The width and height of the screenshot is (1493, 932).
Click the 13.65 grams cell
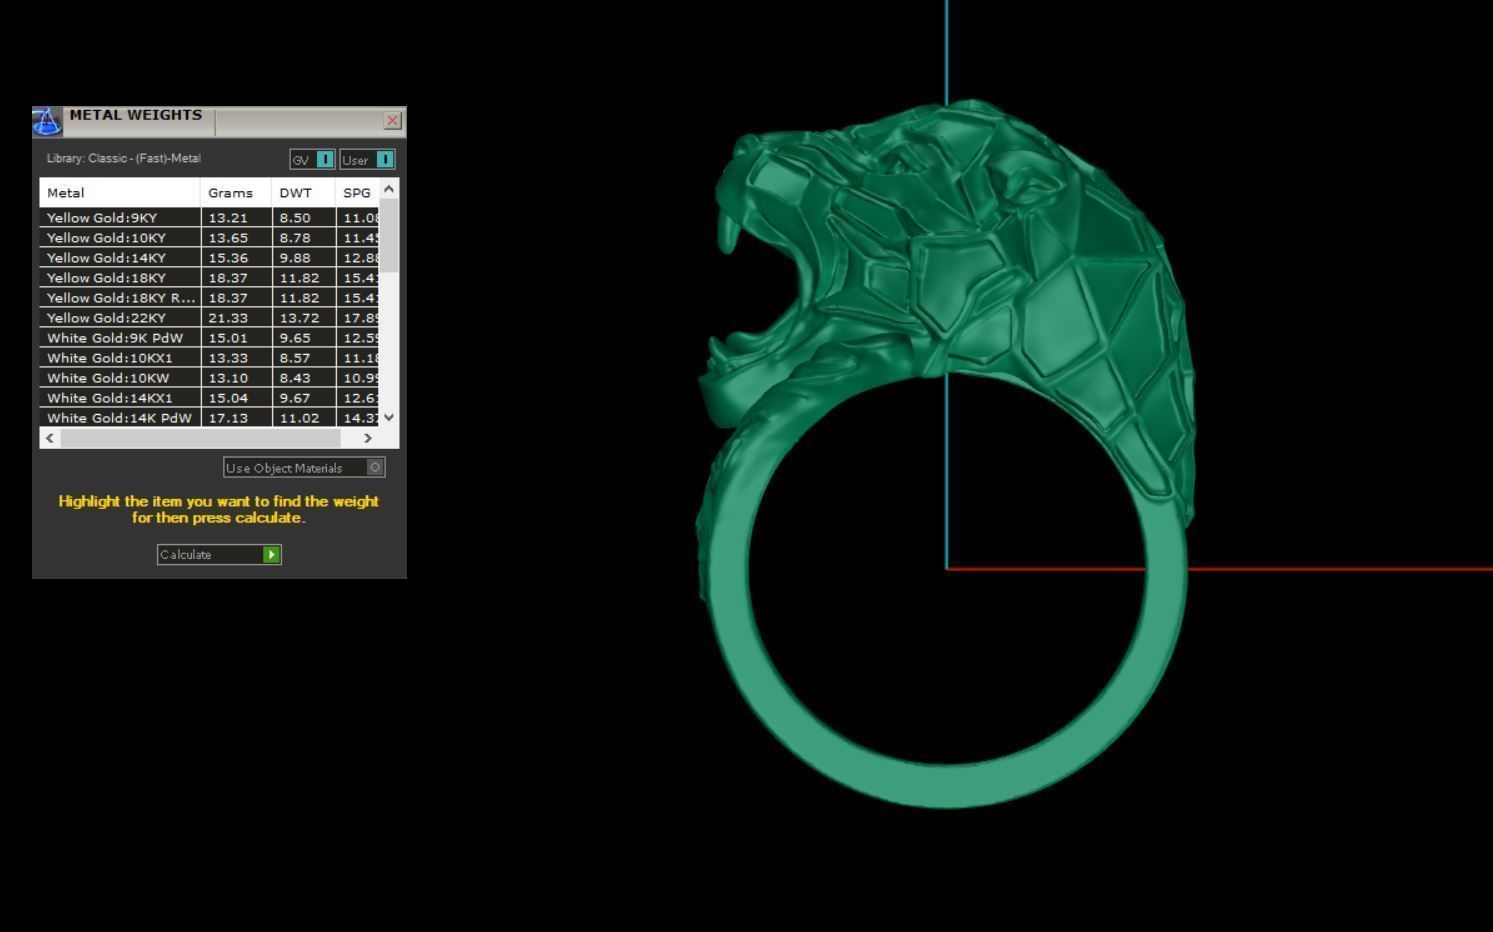(x=236, y=237)
